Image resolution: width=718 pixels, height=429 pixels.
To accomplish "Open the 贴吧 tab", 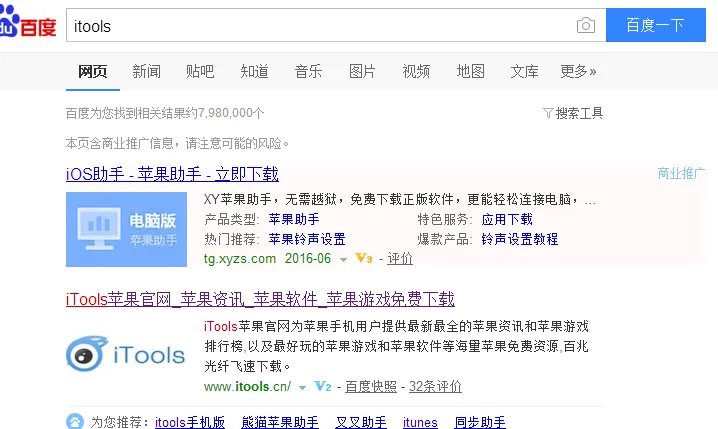I will [x=200, y=71].
